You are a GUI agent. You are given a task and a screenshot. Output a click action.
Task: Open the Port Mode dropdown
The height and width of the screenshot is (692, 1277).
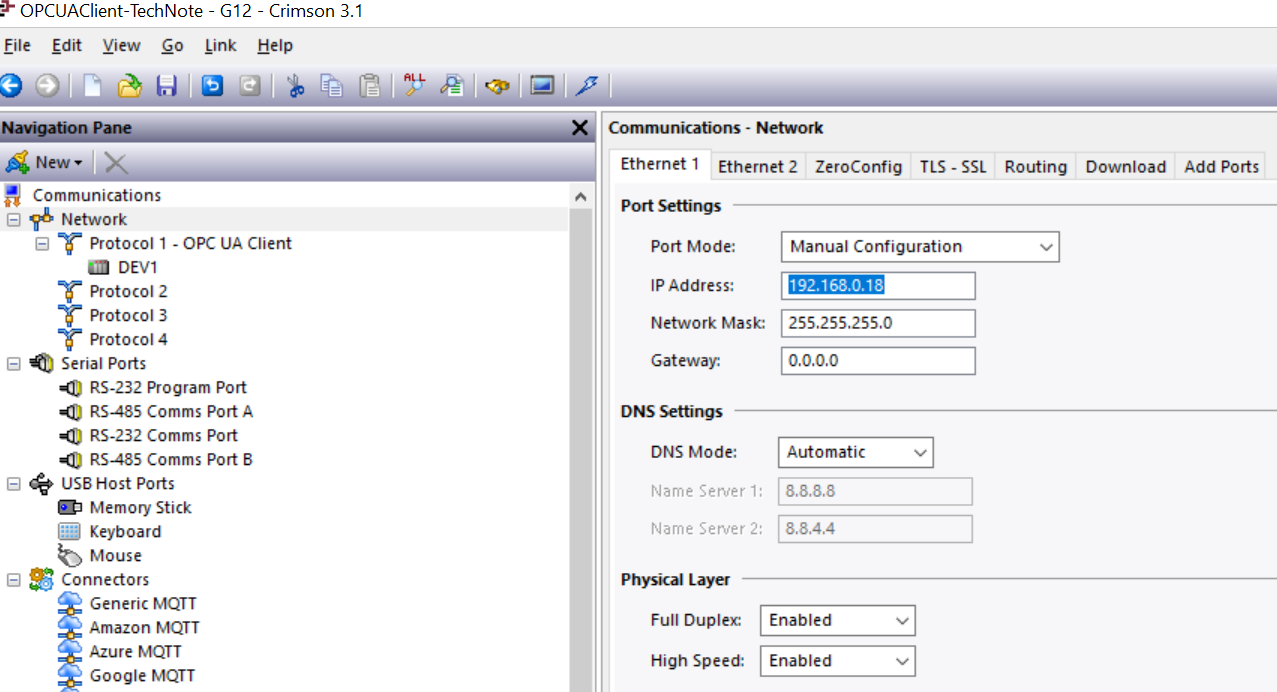pyautogui.click(x=920, y=246)
